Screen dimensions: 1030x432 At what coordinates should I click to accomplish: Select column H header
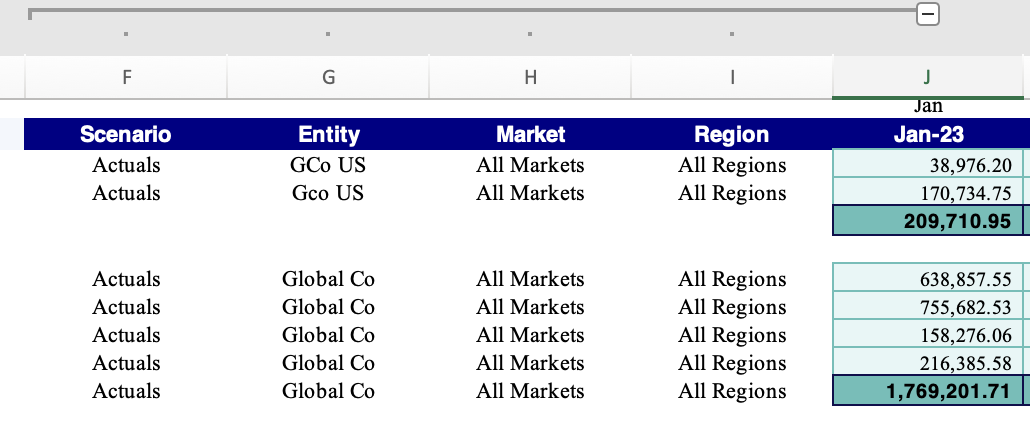[530, 77]
